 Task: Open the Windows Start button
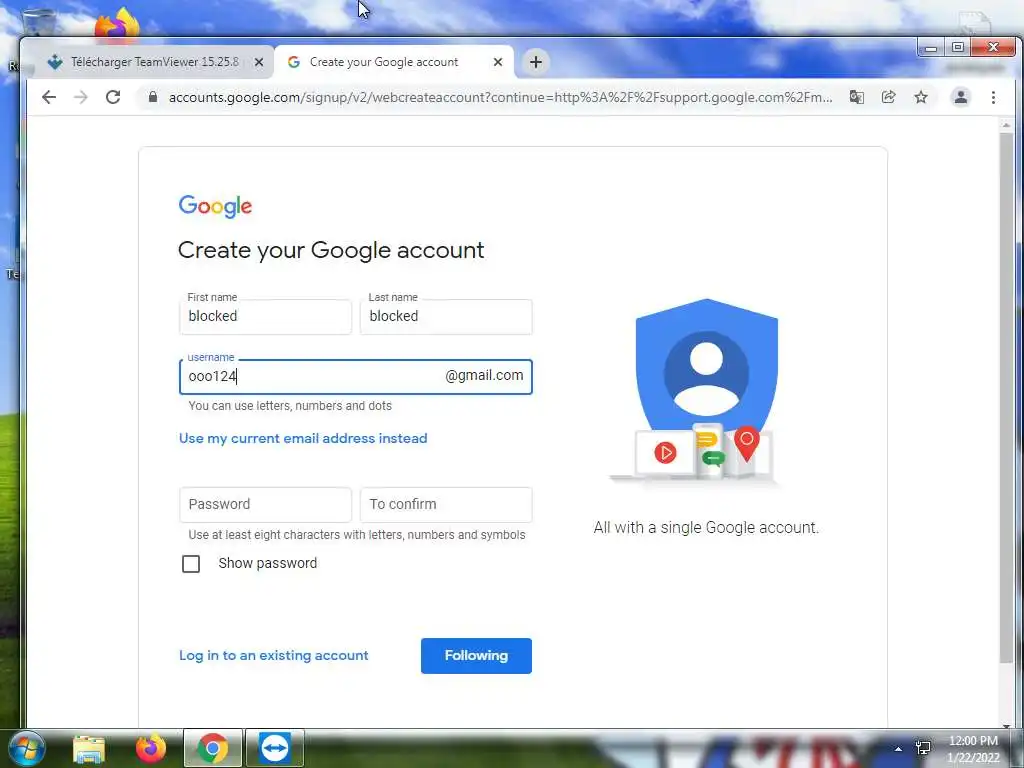click(26, 748)
